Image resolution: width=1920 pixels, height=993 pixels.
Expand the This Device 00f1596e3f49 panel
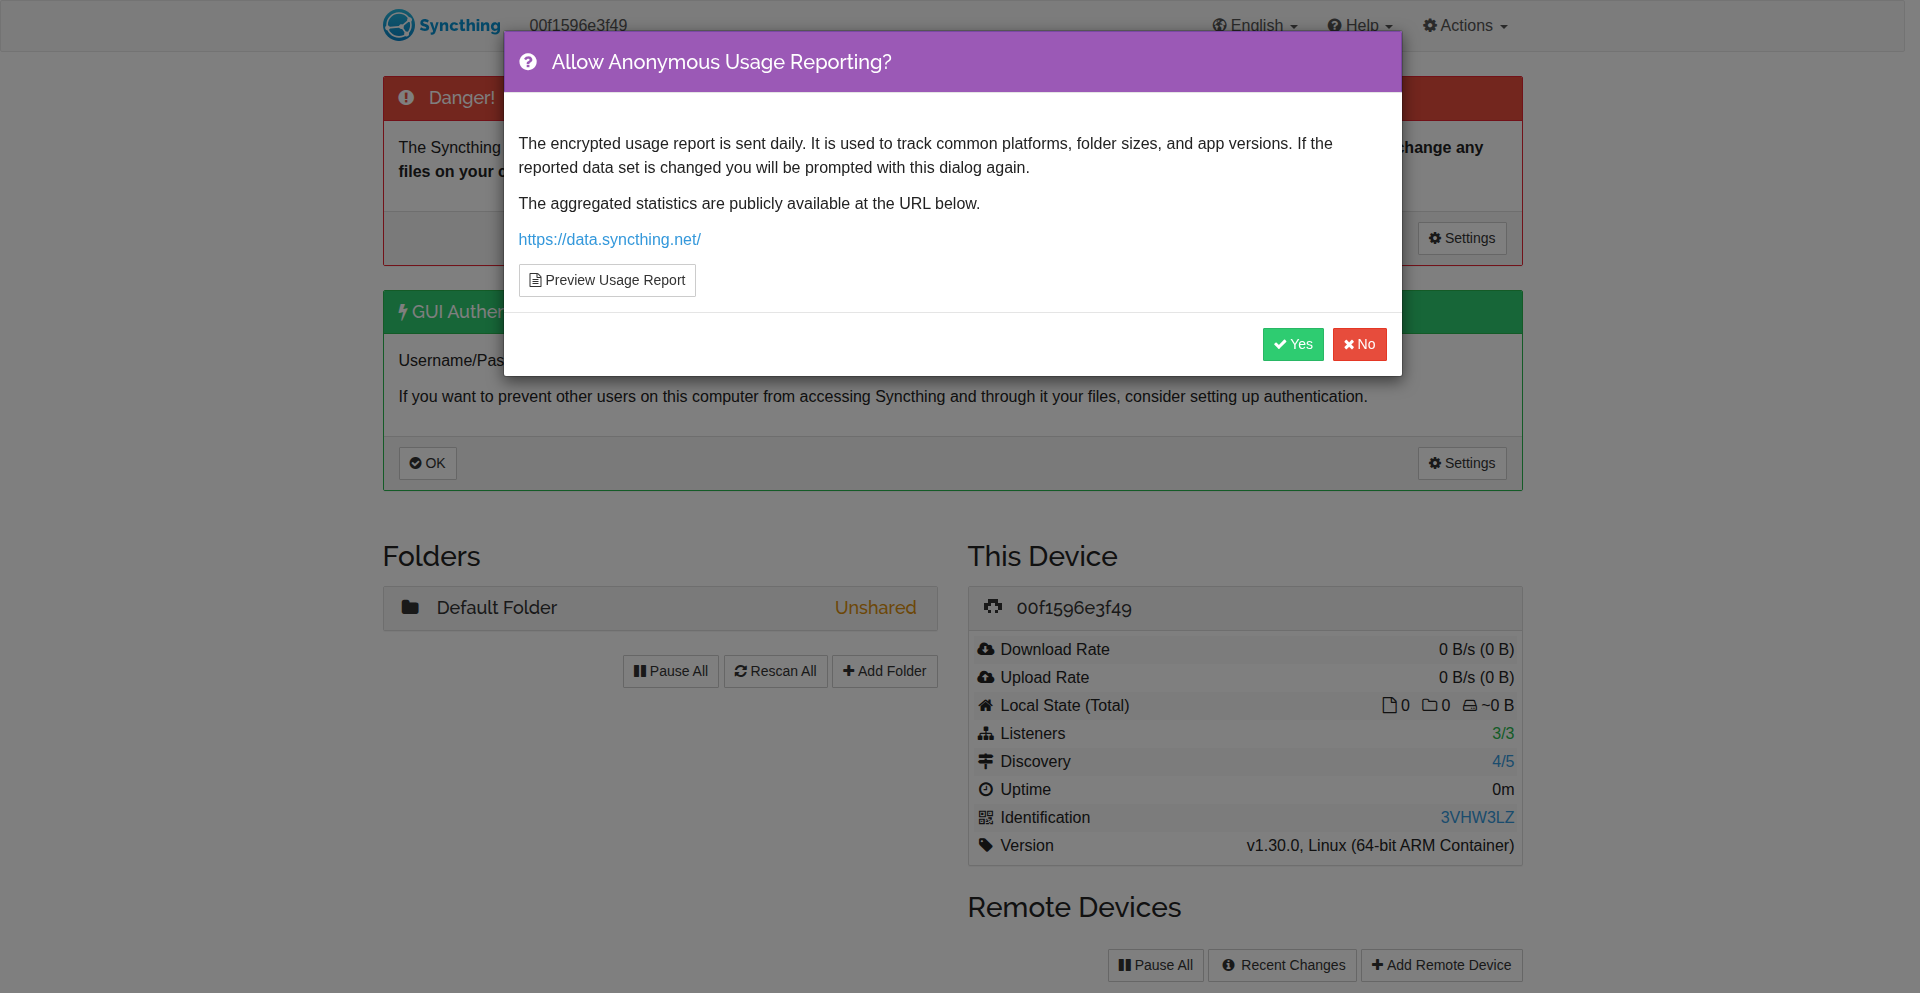[1245, 608]
